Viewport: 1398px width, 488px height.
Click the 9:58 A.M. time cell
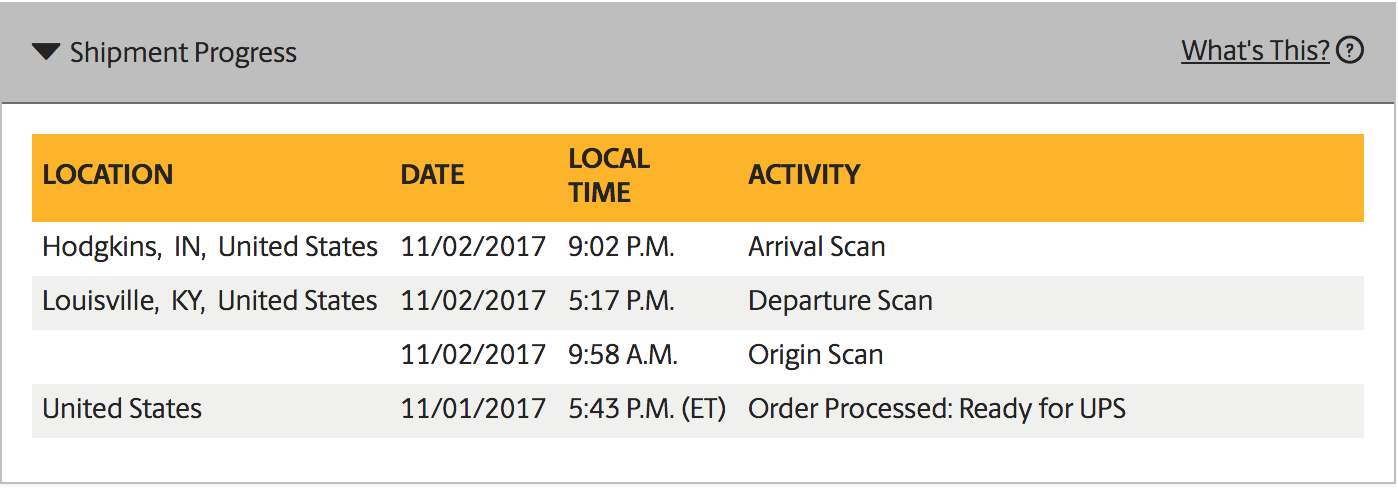[x=623, y=355]
